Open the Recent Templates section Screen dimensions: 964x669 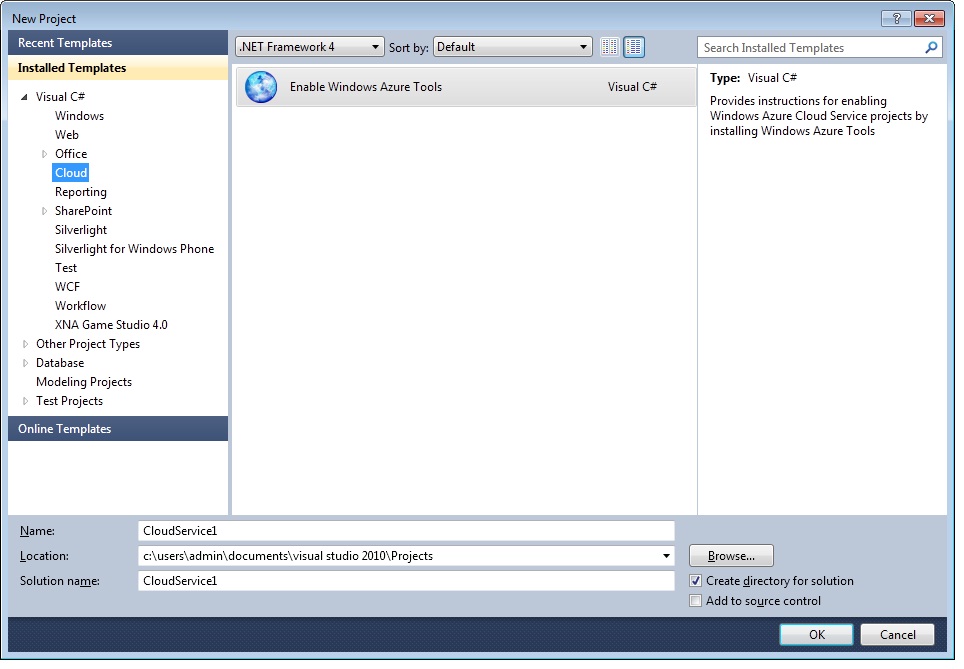(118, 43)
